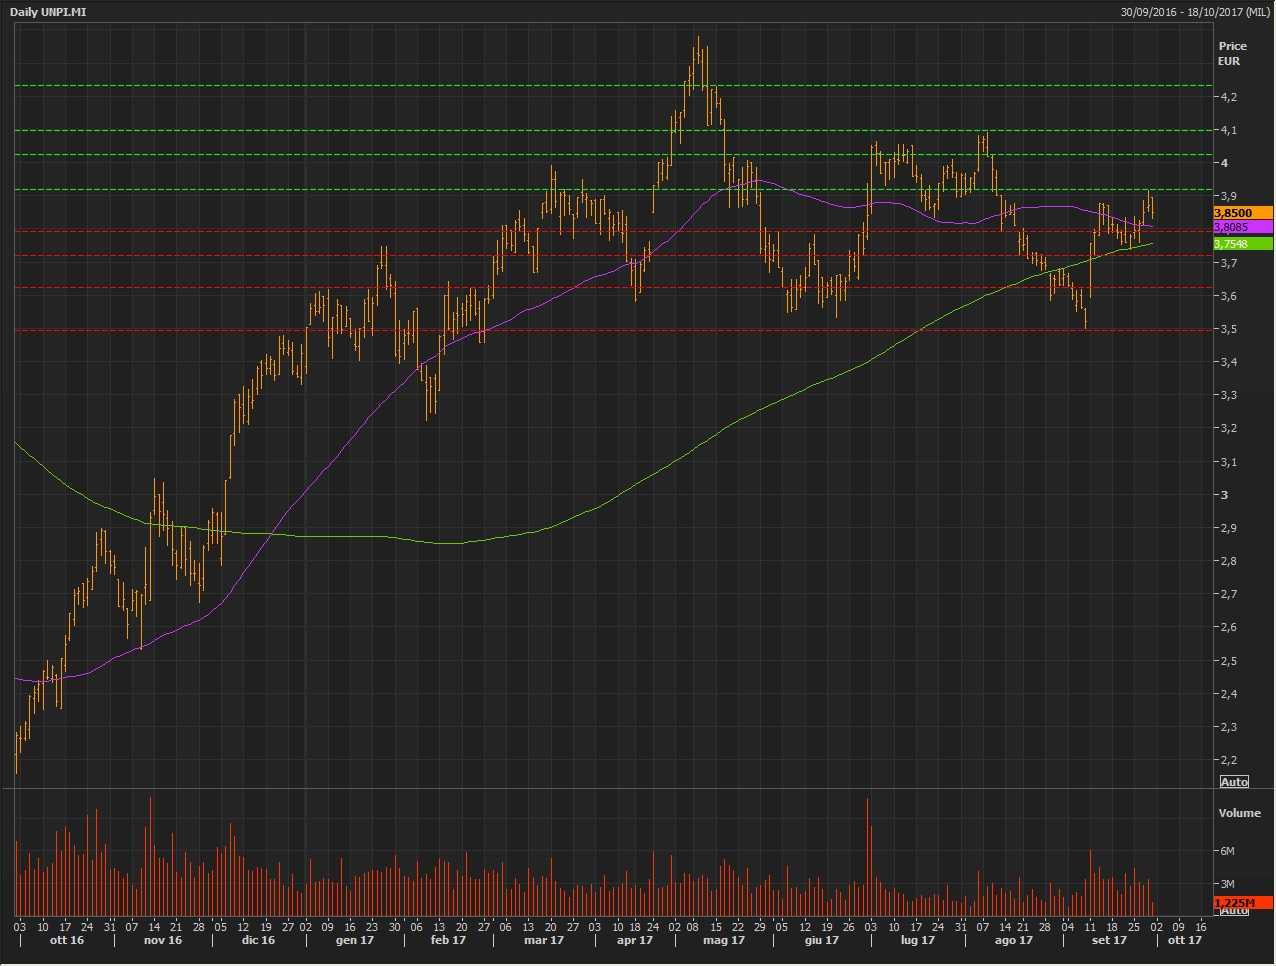Select the dic 16 month on time axis
This screenshot has height=966, width=1276.
(258, 940)
